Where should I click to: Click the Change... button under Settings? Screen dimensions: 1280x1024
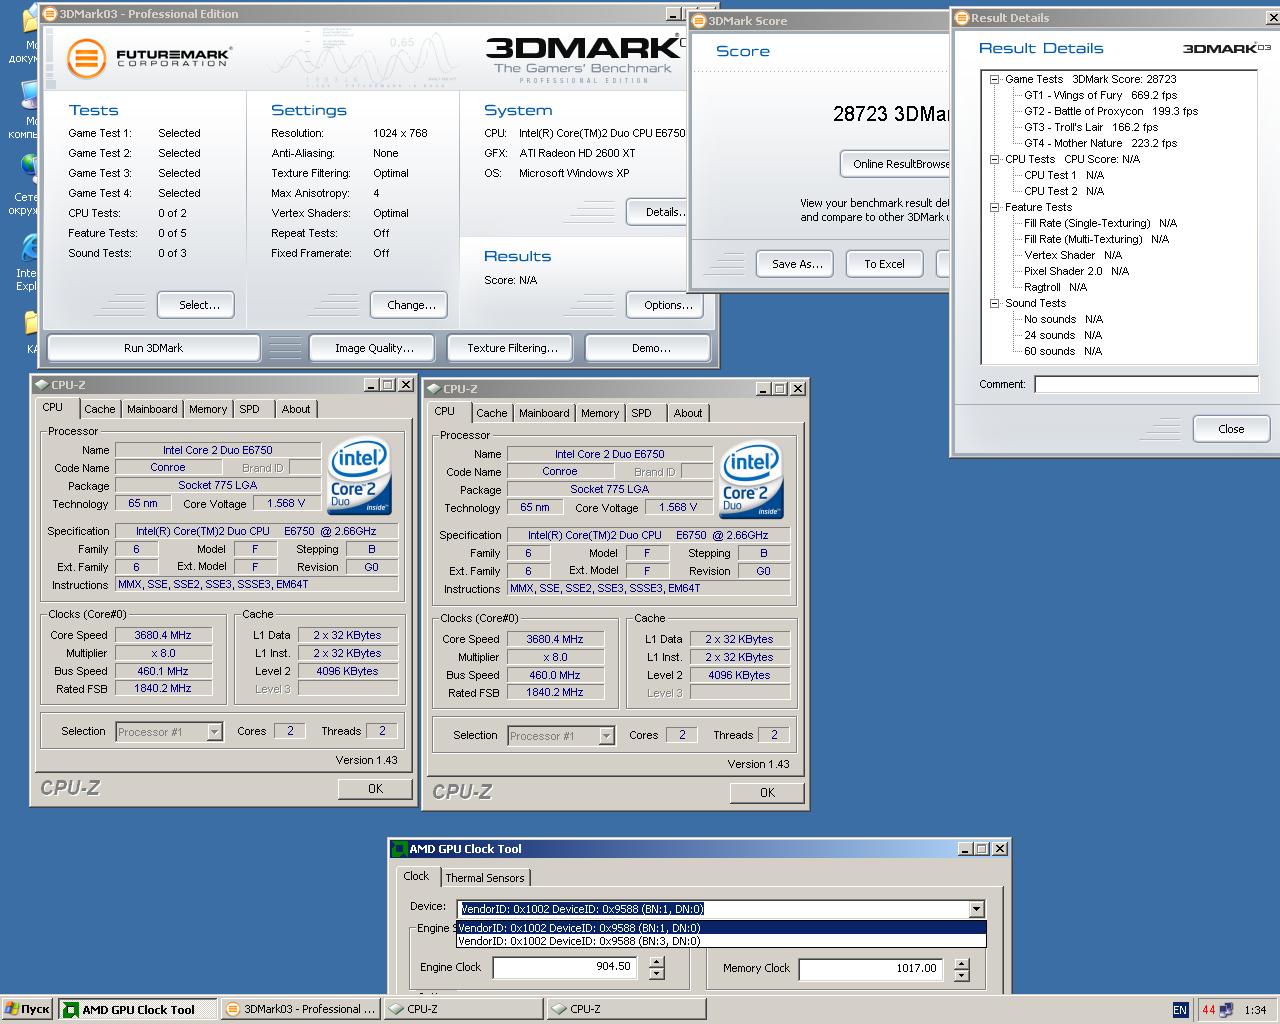pyautogui.click(x=409, y=305)
